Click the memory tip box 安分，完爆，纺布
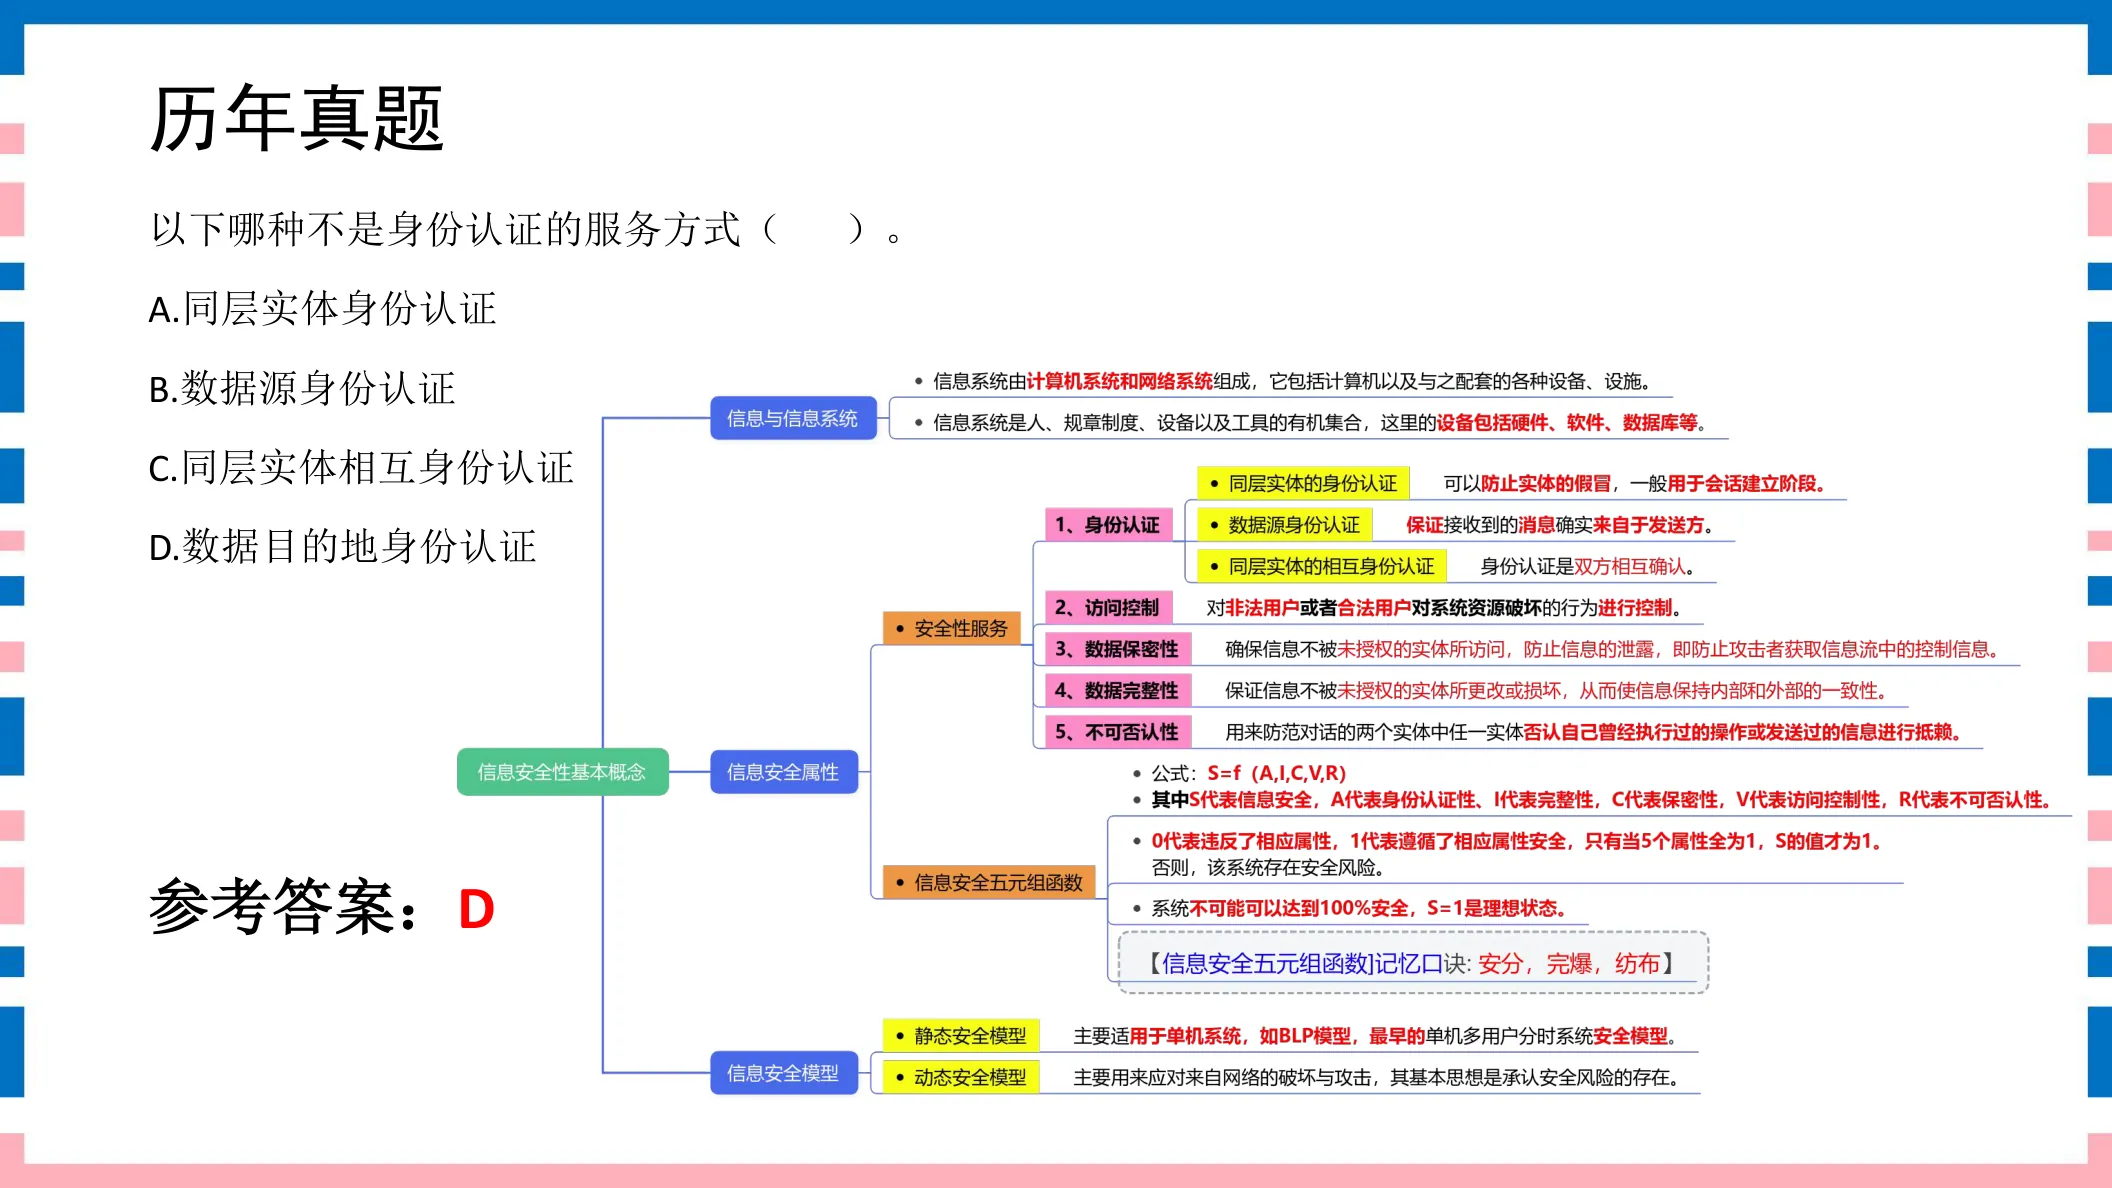Viewport: 2112px width, 1188px height. [1413, 963]
